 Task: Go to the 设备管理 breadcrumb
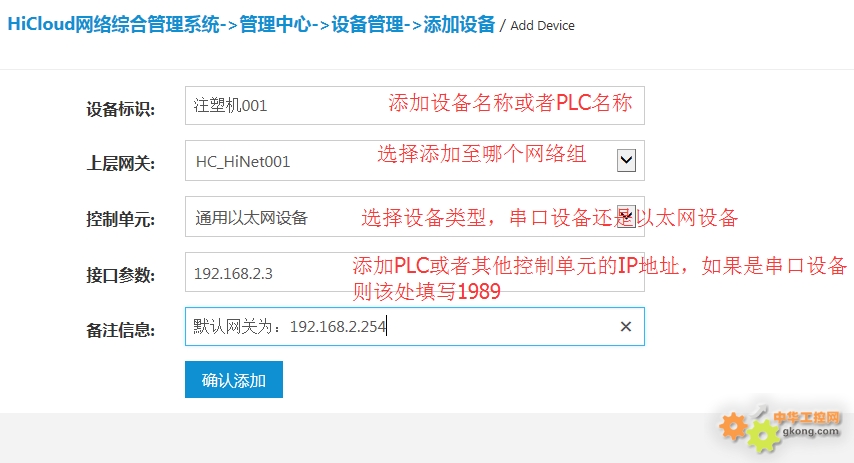(x=367, y=25)
